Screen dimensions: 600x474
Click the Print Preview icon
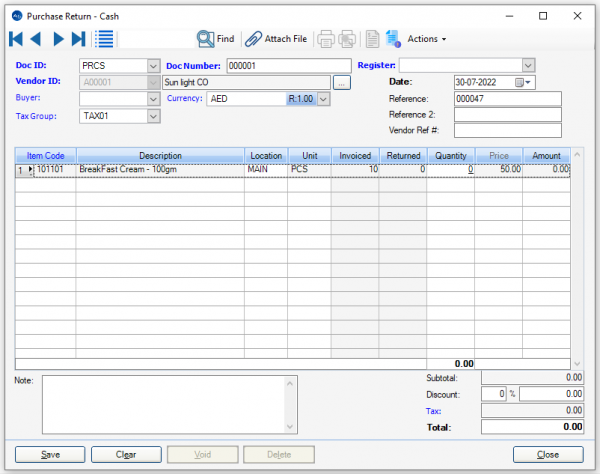347,39
